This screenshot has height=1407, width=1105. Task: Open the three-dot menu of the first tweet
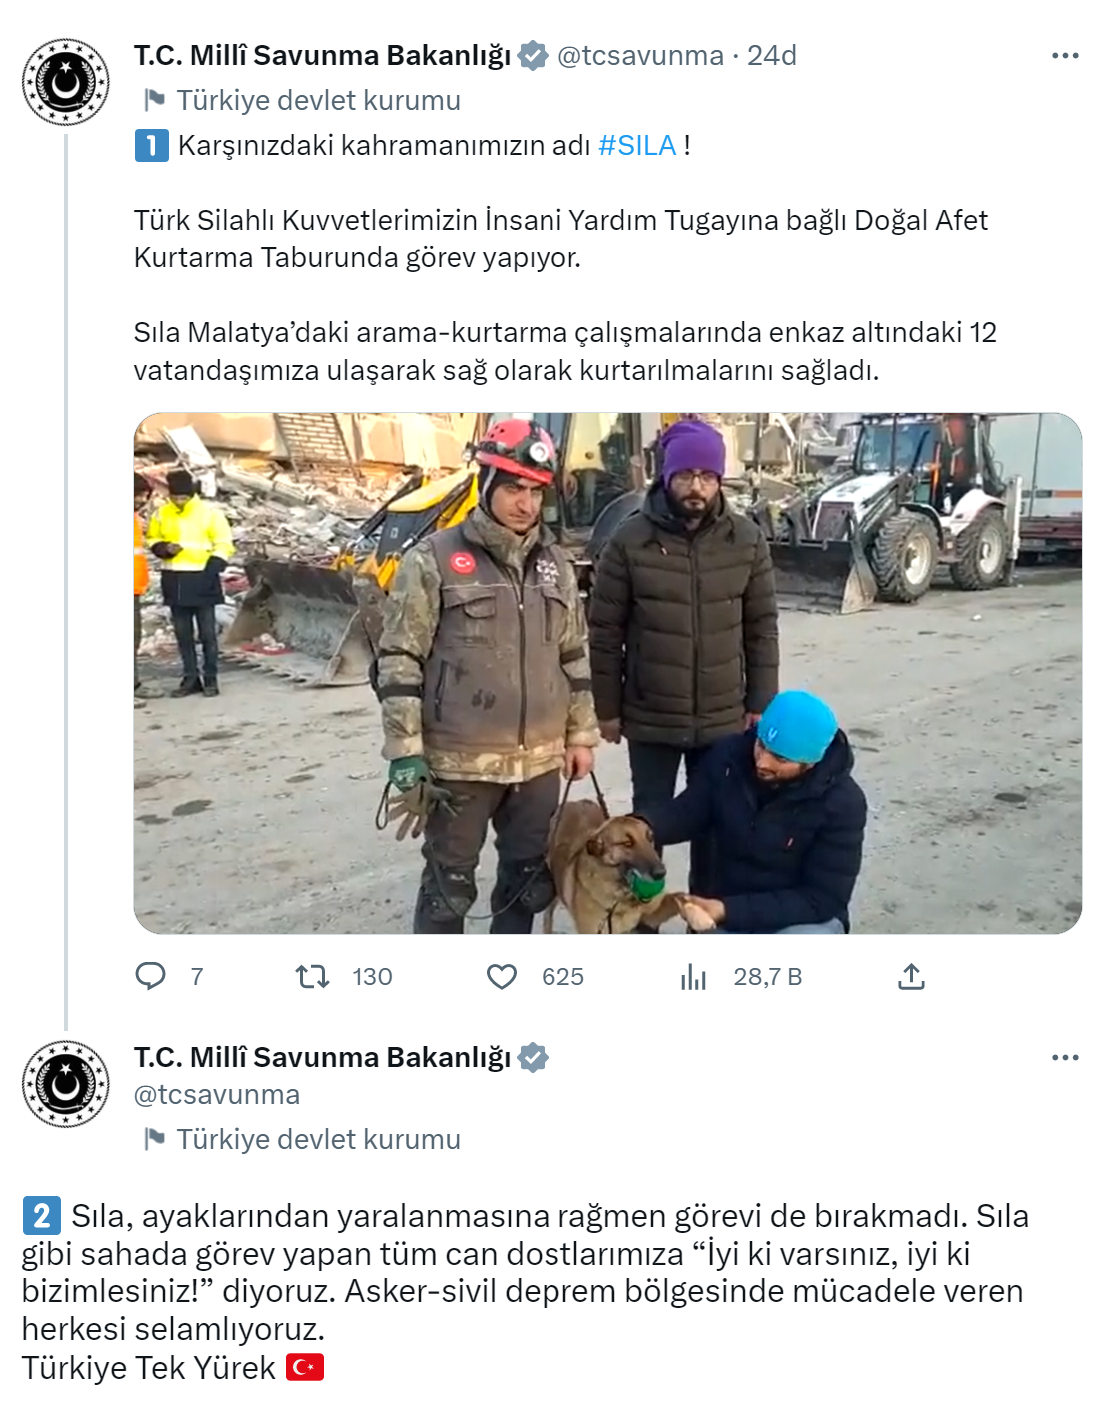1065,56
